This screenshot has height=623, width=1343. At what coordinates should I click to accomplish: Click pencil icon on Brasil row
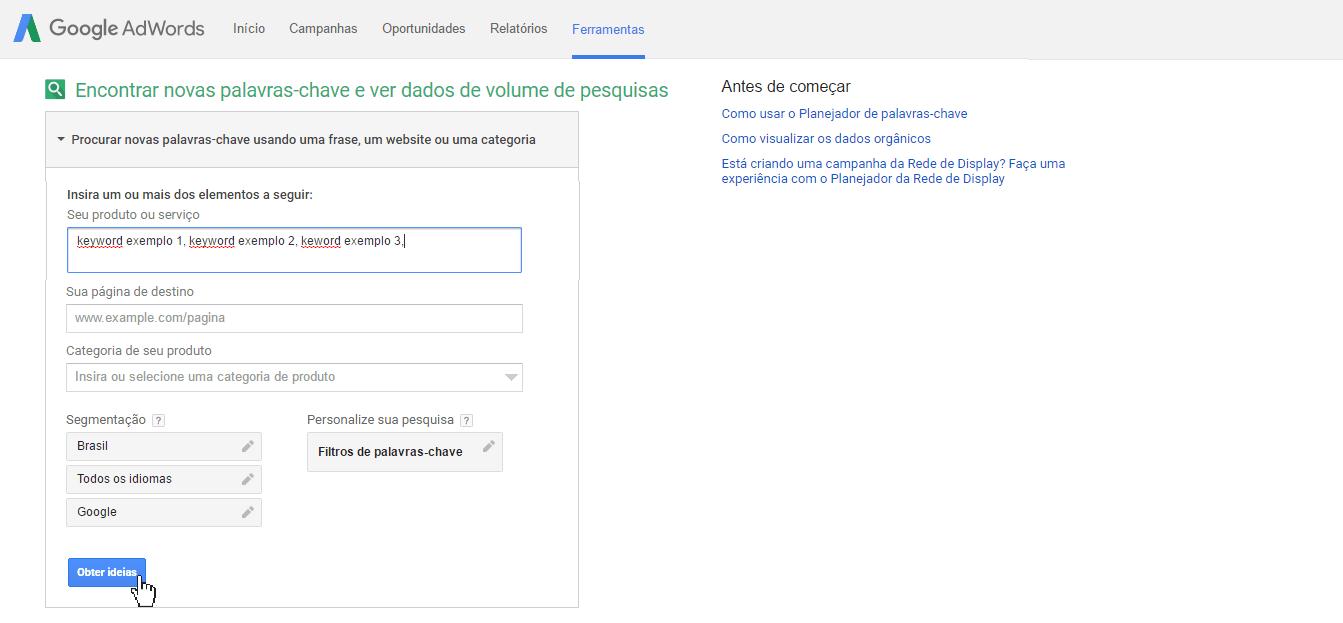pos(247,446)
